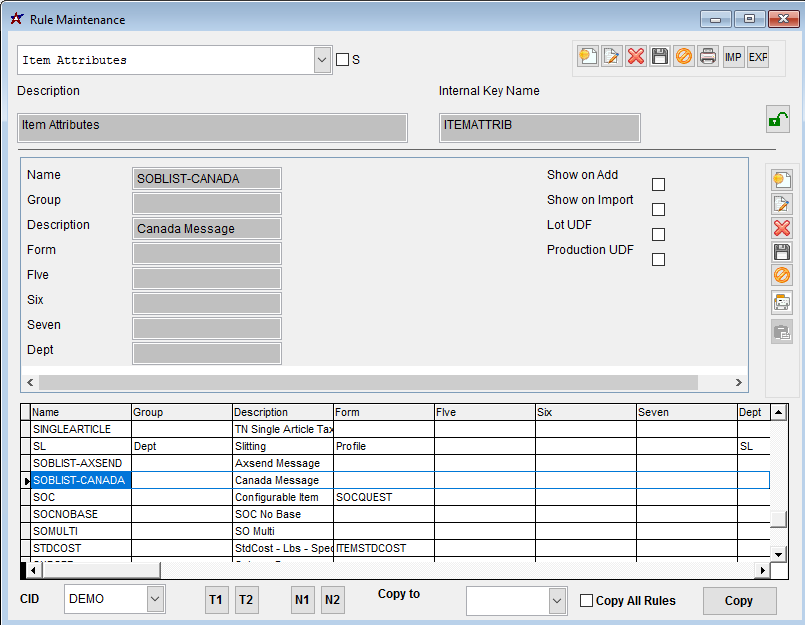Click the Description field containing Canada Message
The height and width of the screenshot is (625, 805).
[207, 229]
